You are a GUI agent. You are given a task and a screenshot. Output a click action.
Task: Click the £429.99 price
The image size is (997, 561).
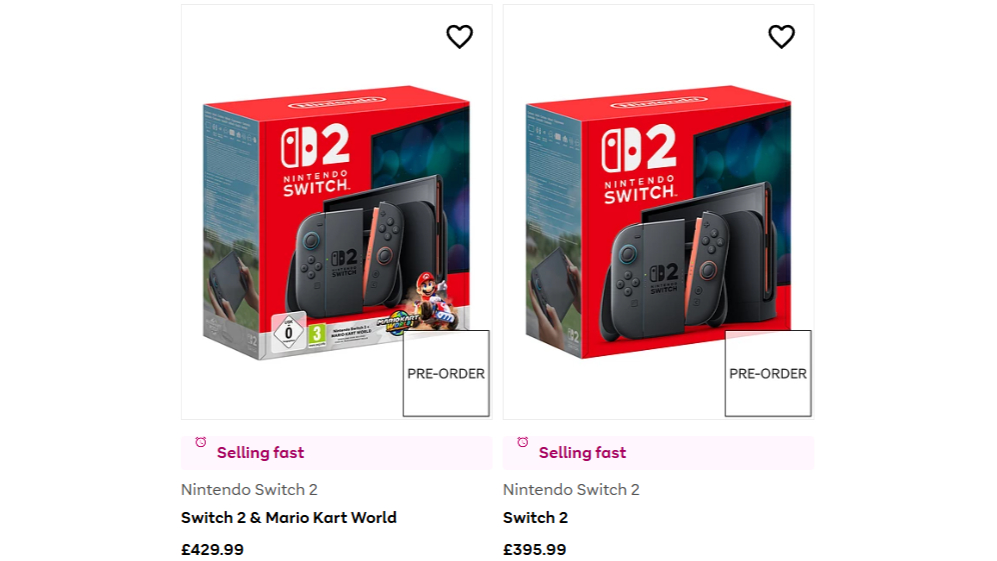tap(212, 549)
